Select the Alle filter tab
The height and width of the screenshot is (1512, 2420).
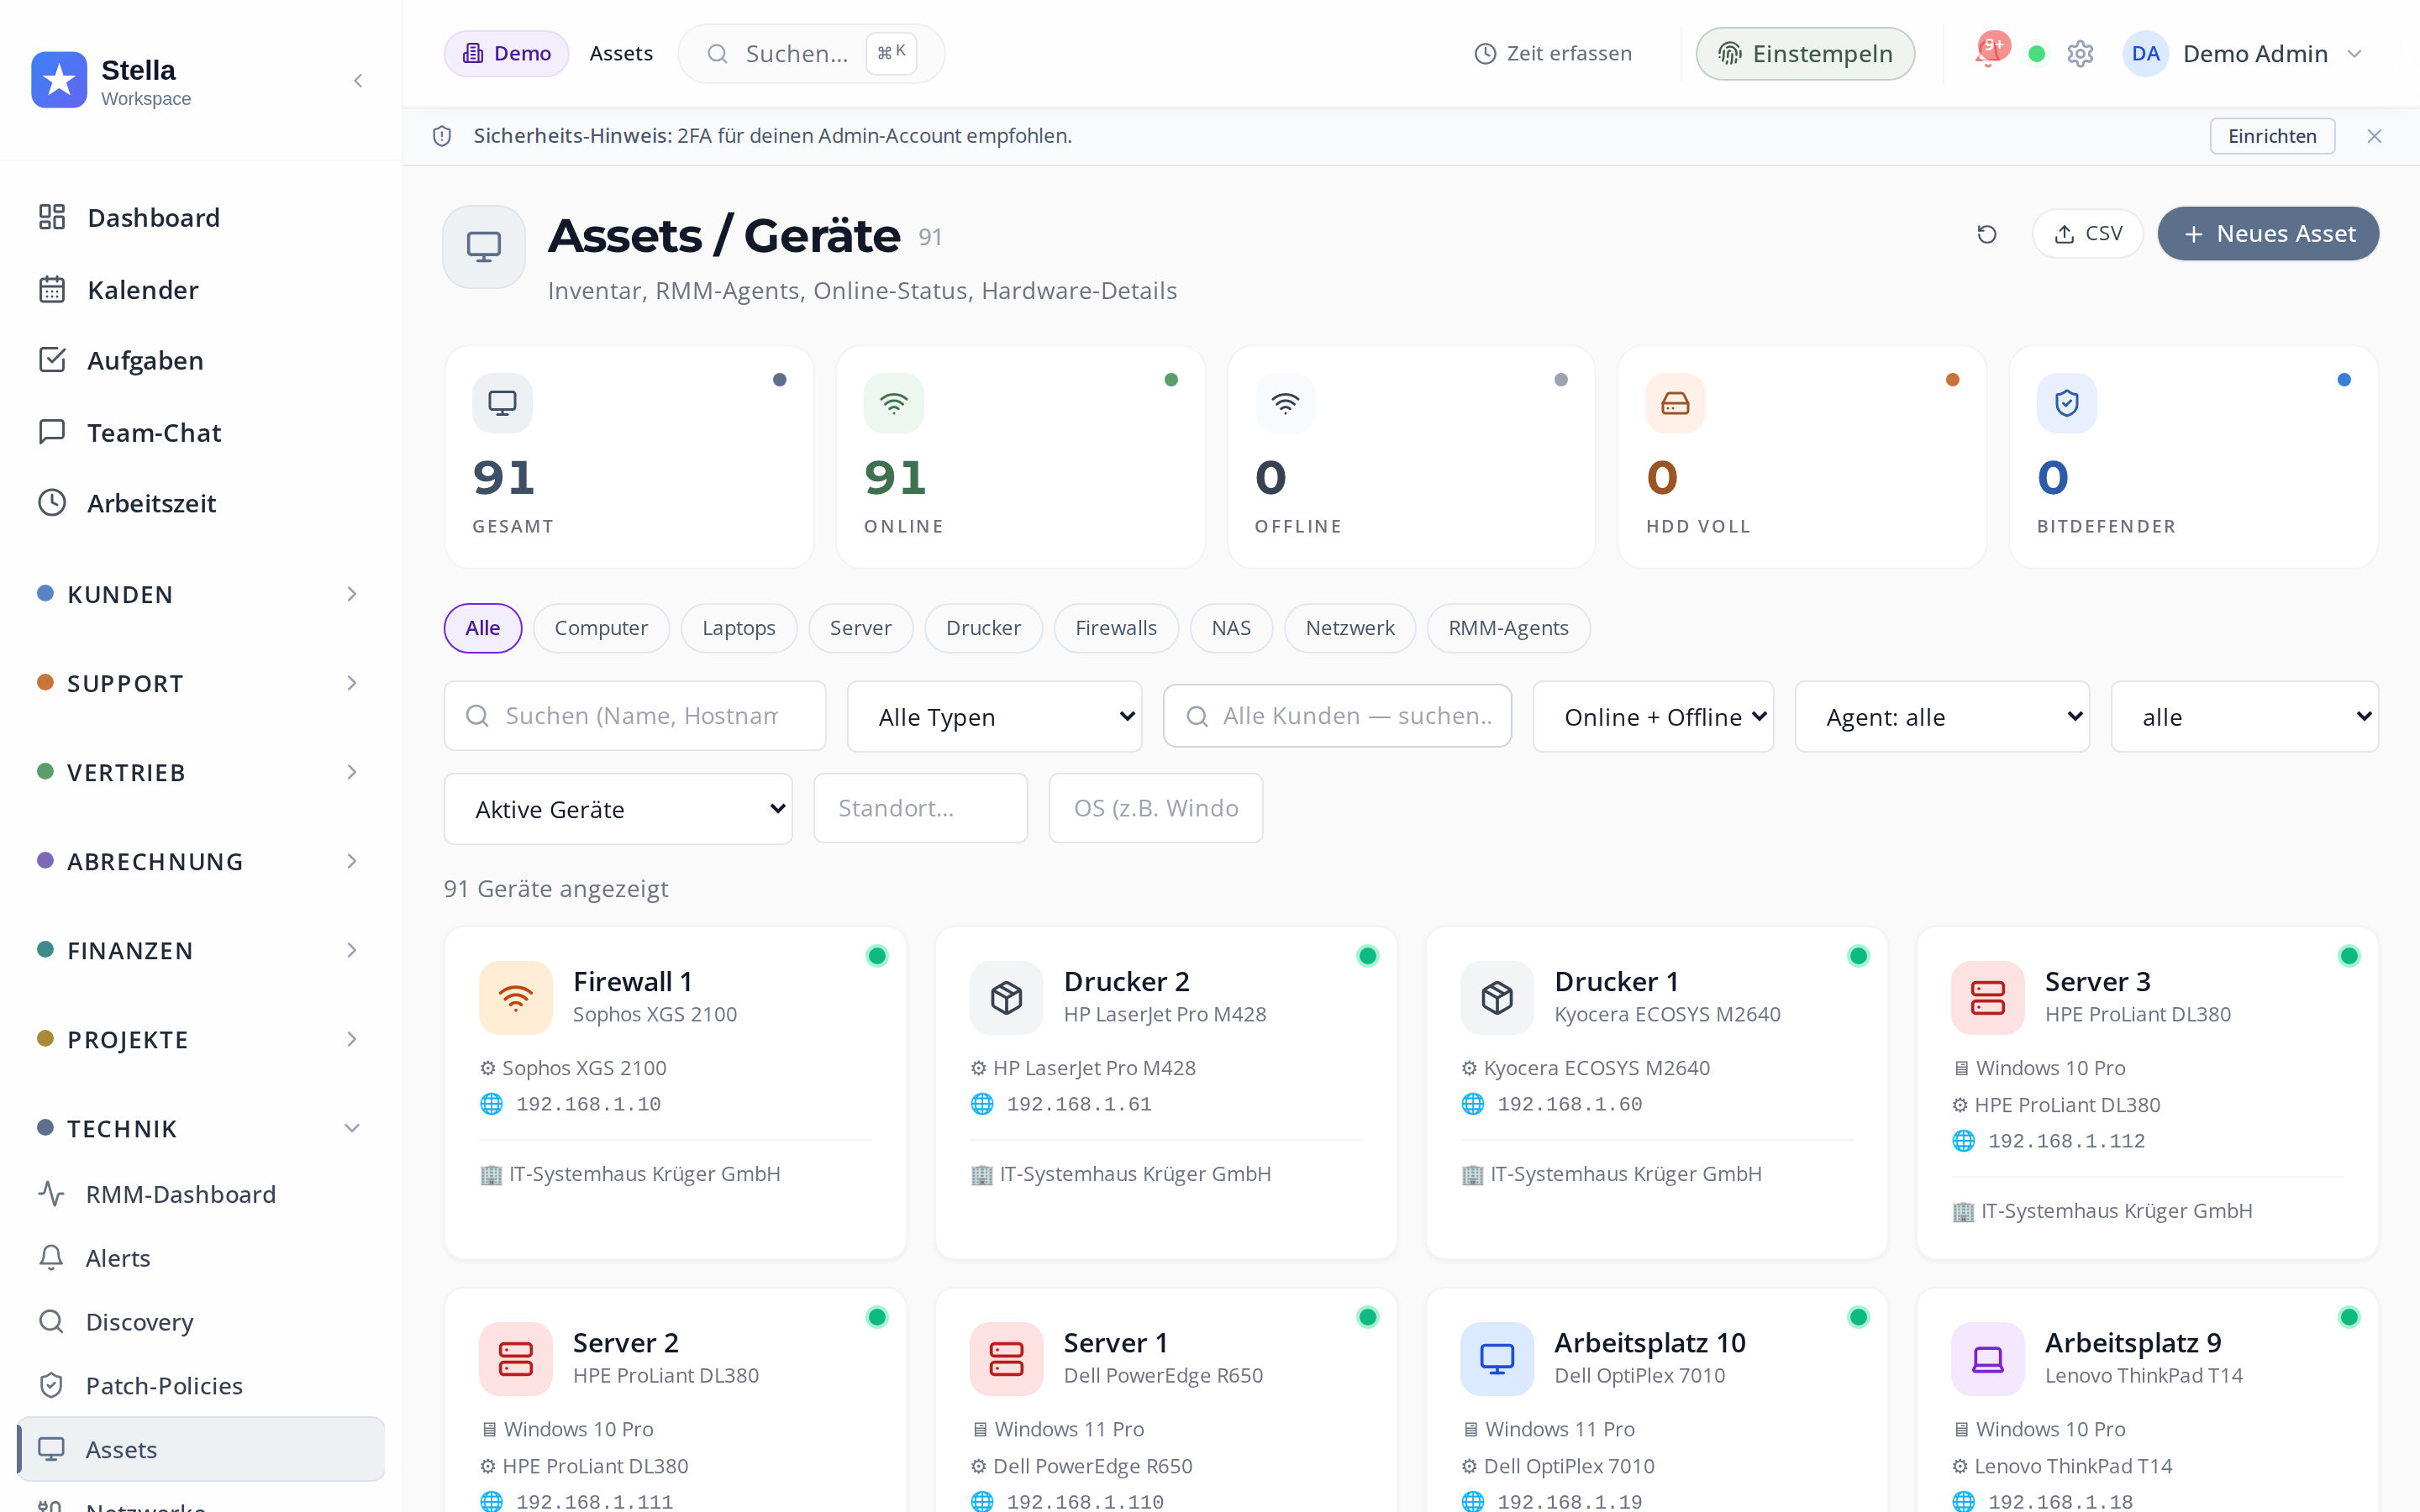coord(483,628)
